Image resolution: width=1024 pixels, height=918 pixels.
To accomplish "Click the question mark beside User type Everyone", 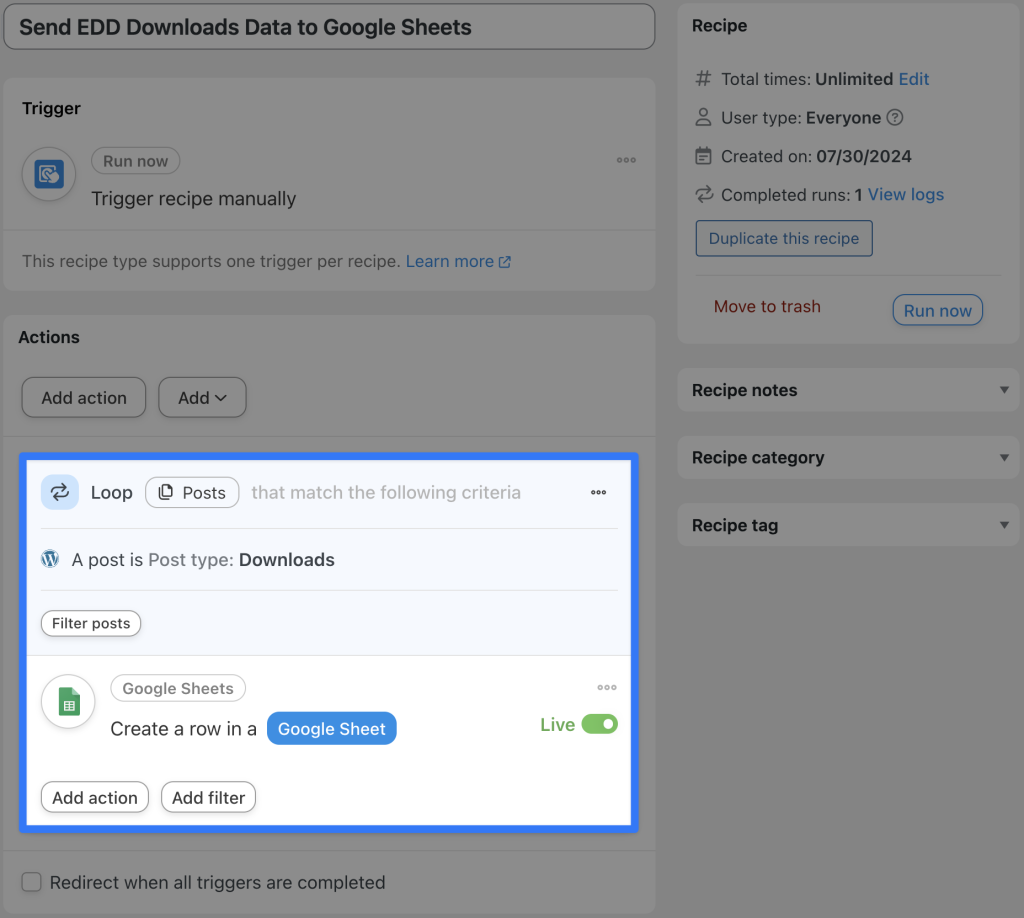I will click(895, 117).
